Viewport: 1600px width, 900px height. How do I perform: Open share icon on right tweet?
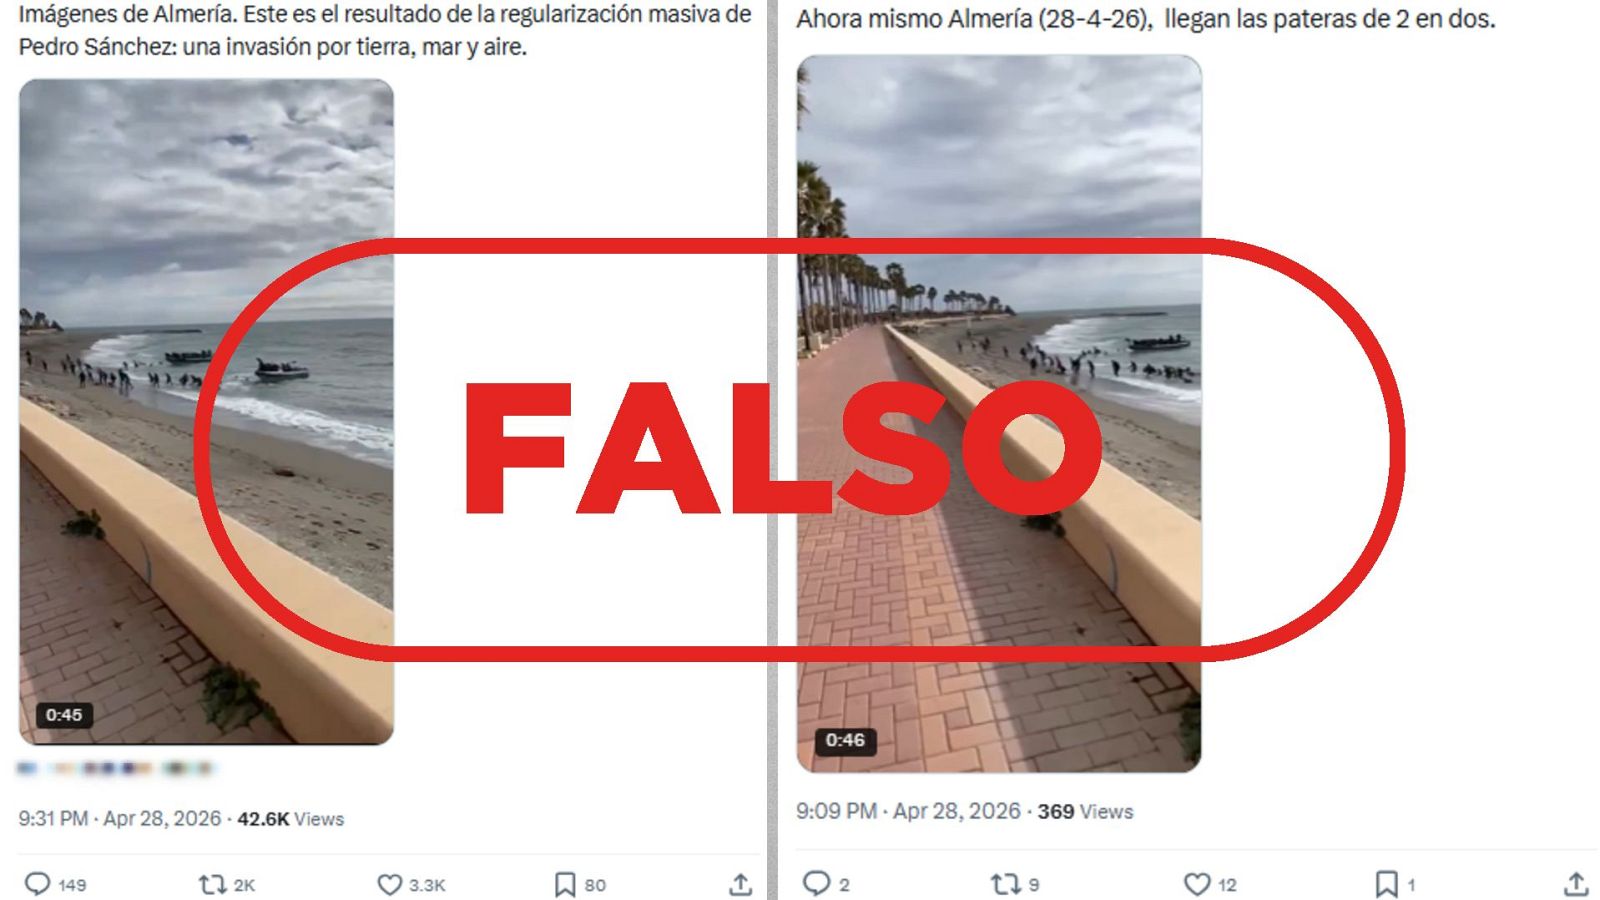tap(1576, 883)
